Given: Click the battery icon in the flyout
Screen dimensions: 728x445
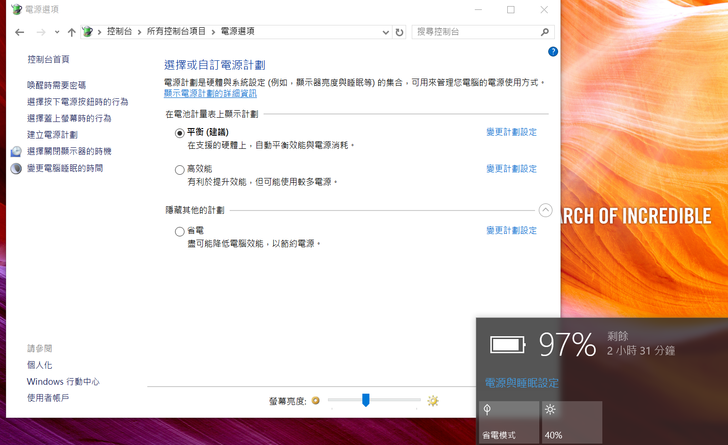Looking at the screenshot, I should 507,345.
